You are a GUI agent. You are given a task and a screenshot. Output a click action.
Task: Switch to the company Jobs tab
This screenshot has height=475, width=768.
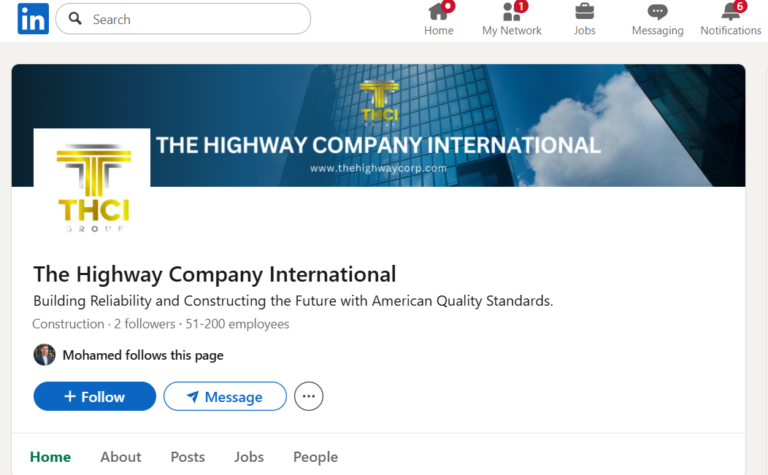click(249, 457)
